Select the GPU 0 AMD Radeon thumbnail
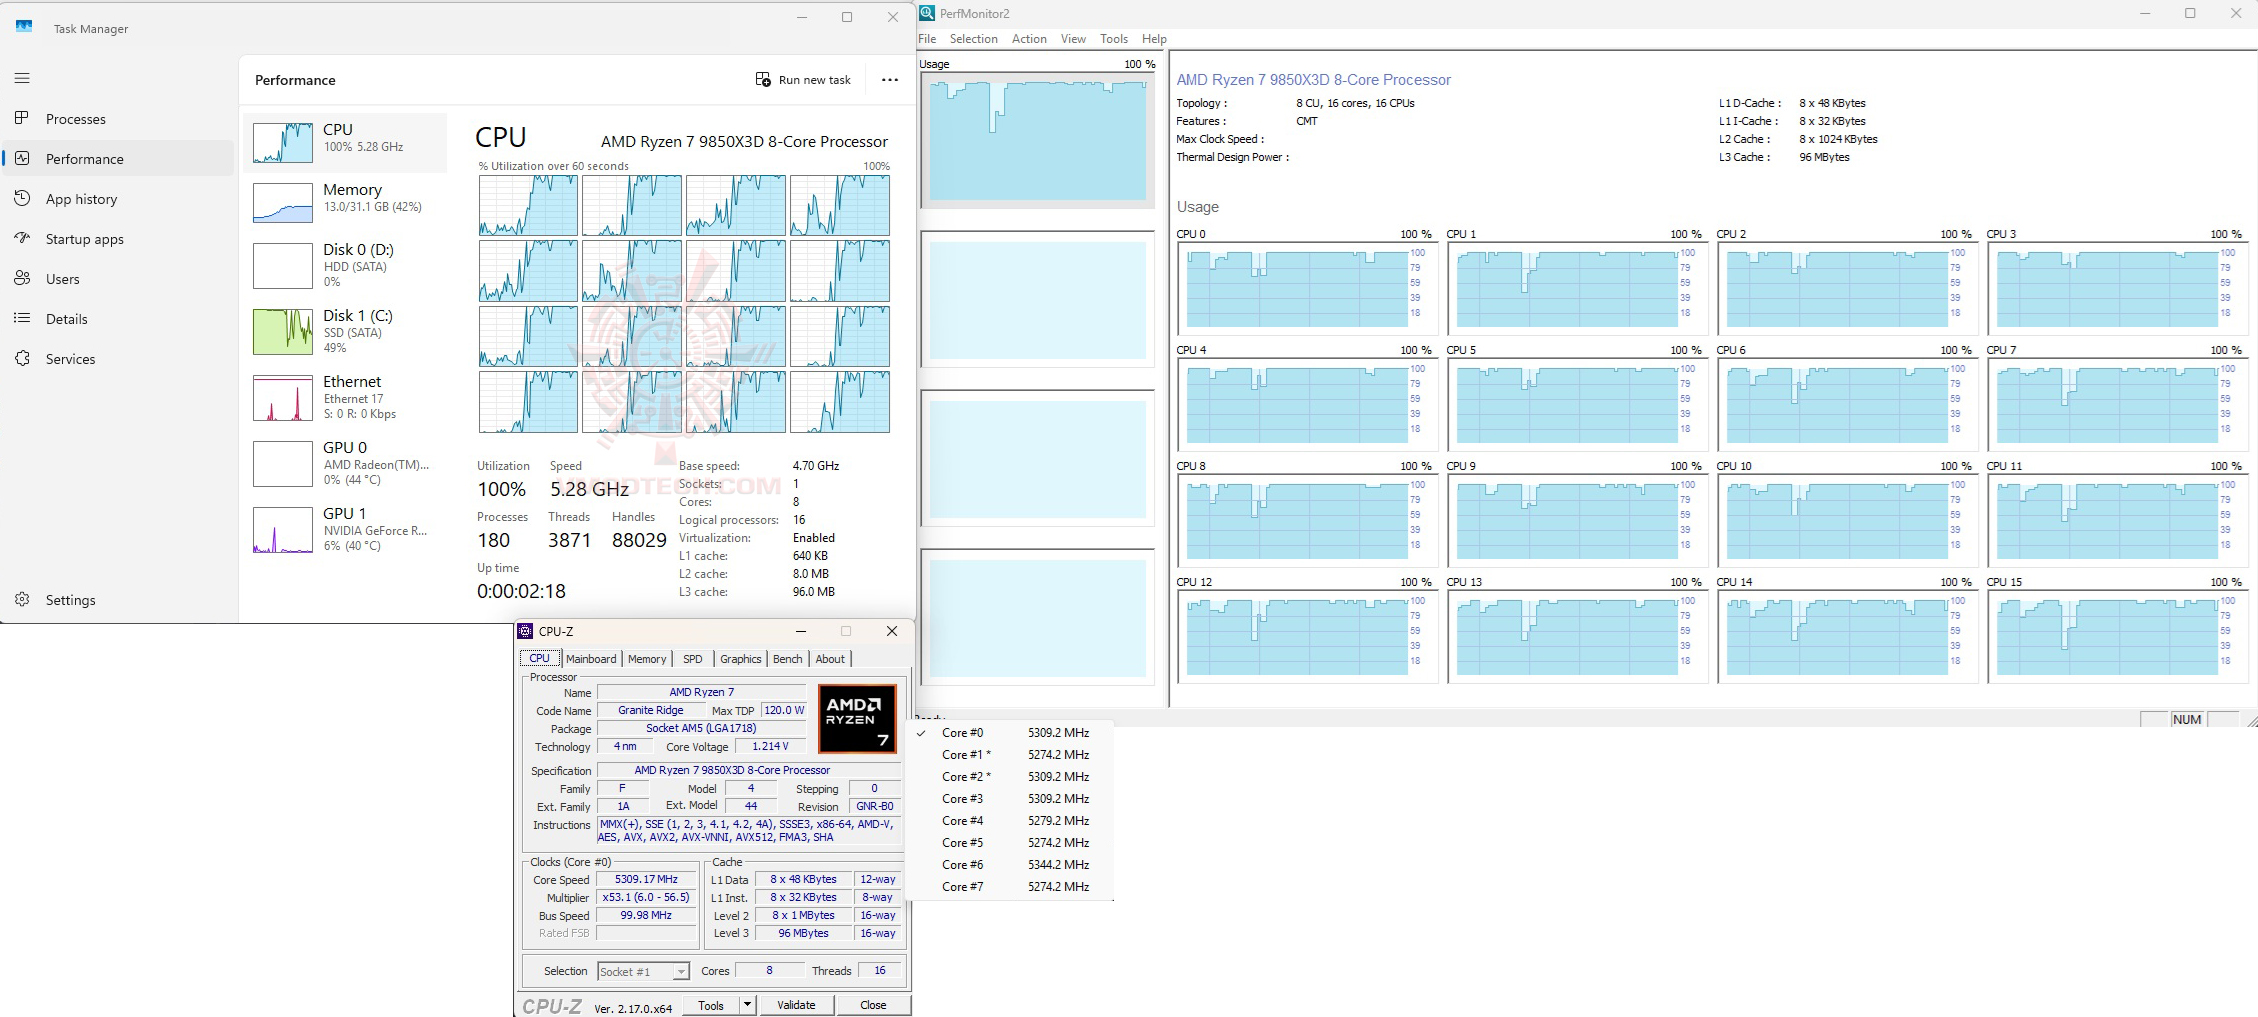 (283, 464)
